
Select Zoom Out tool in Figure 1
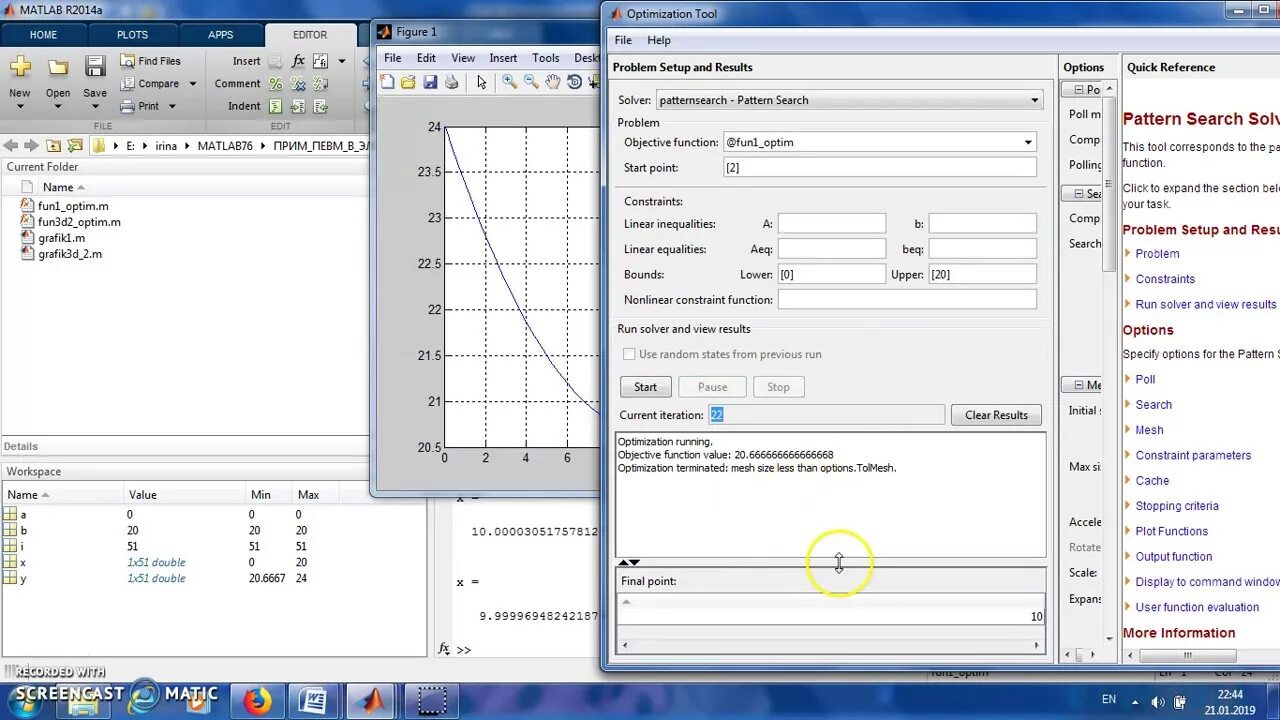[531, 82]
